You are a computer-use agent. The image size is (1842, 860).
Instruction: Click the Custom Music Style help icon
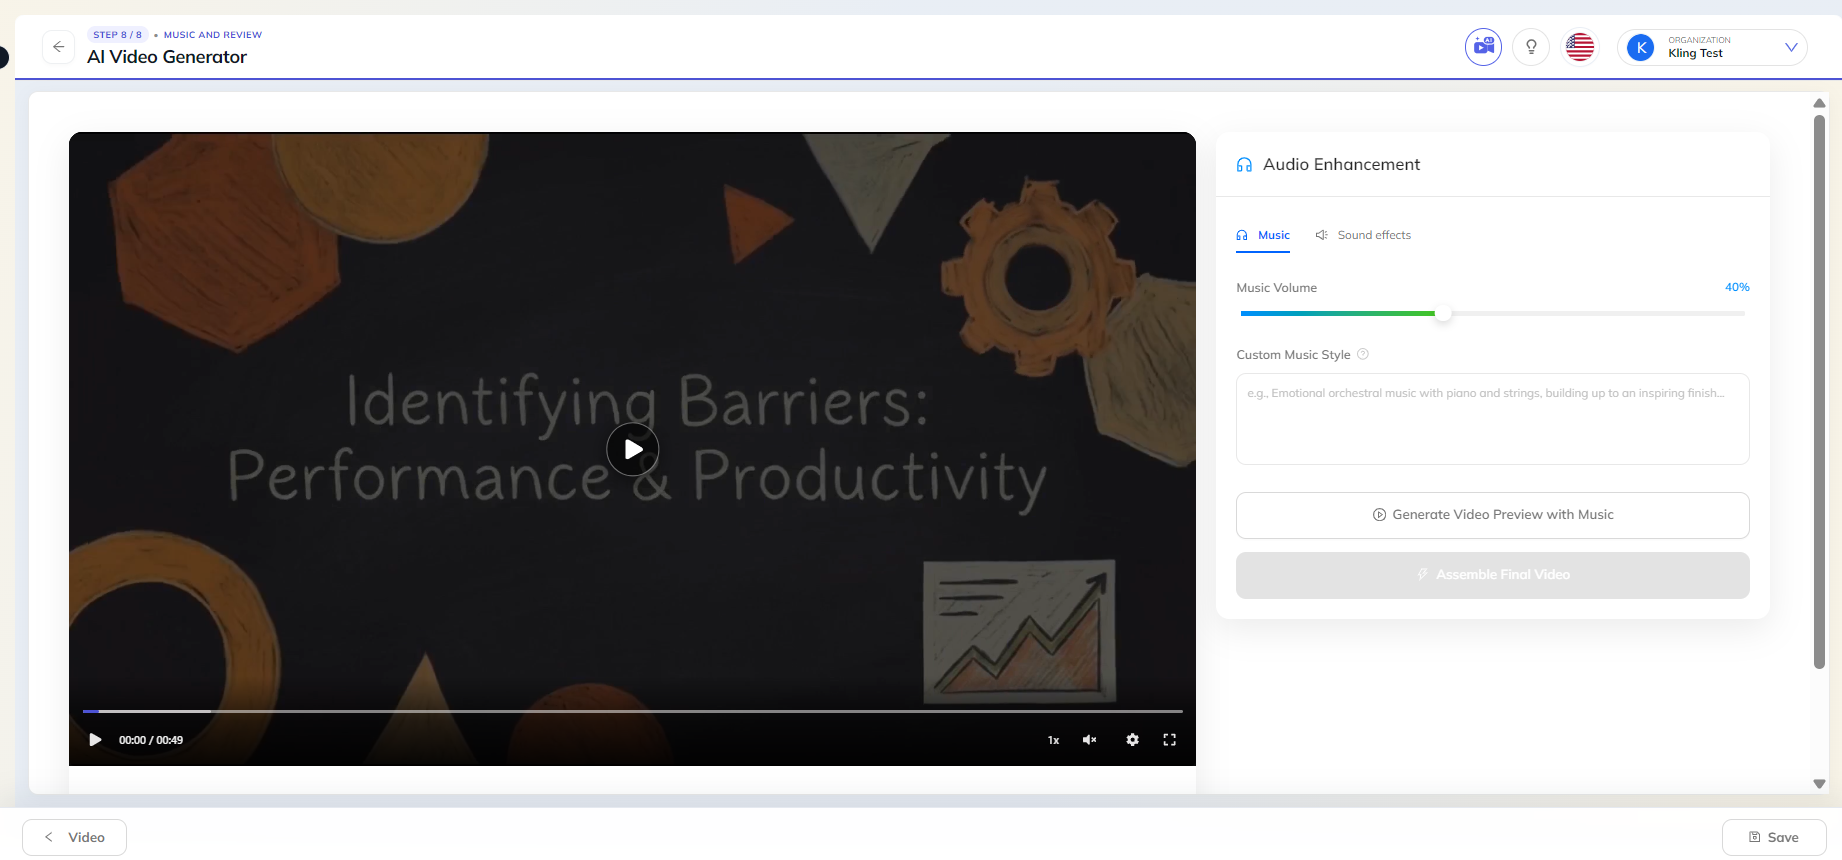click(1363, 354)
